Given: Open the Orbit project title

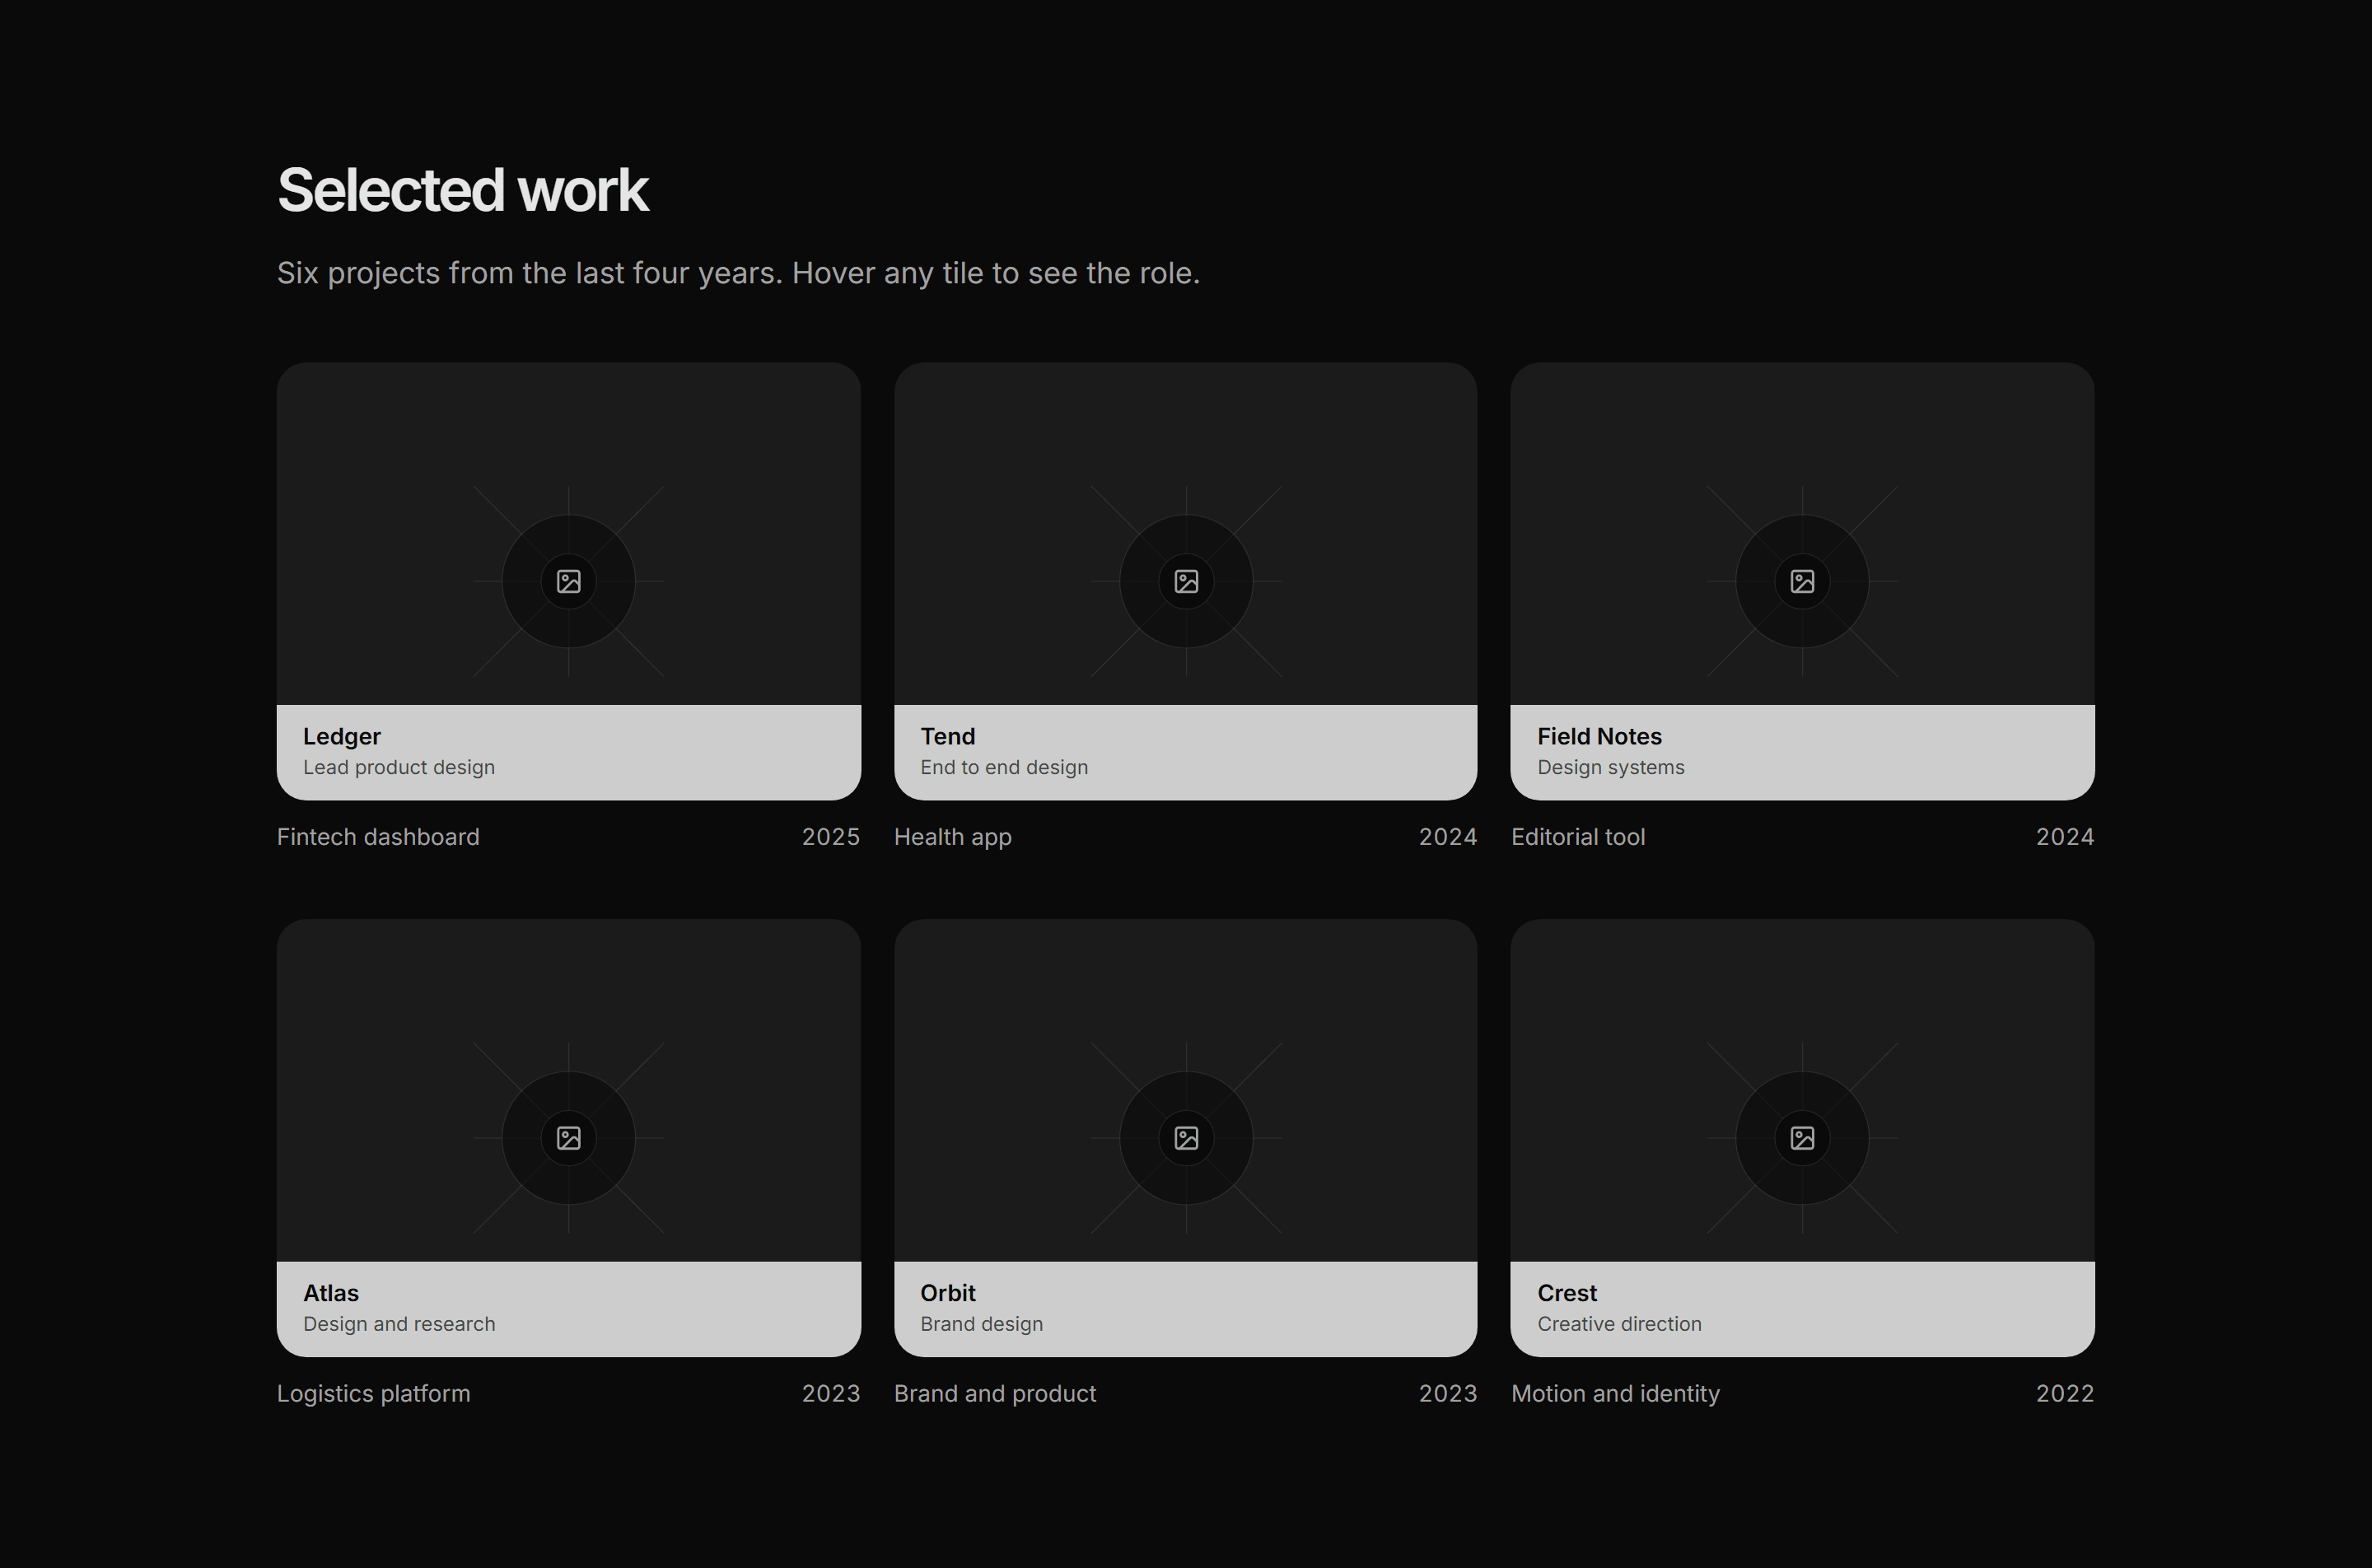Looking at the screenshot, I should [x=947, y=1293].
